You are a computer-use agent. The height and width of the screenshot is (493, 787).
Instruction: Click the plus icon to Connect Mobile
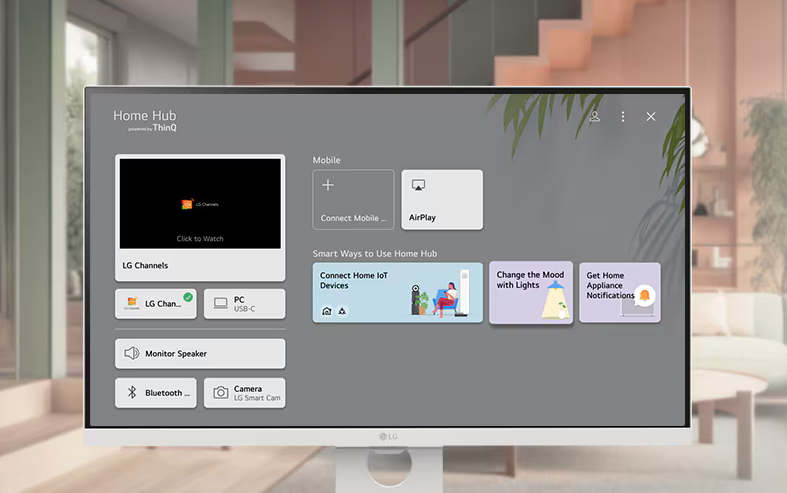[328, 186]
